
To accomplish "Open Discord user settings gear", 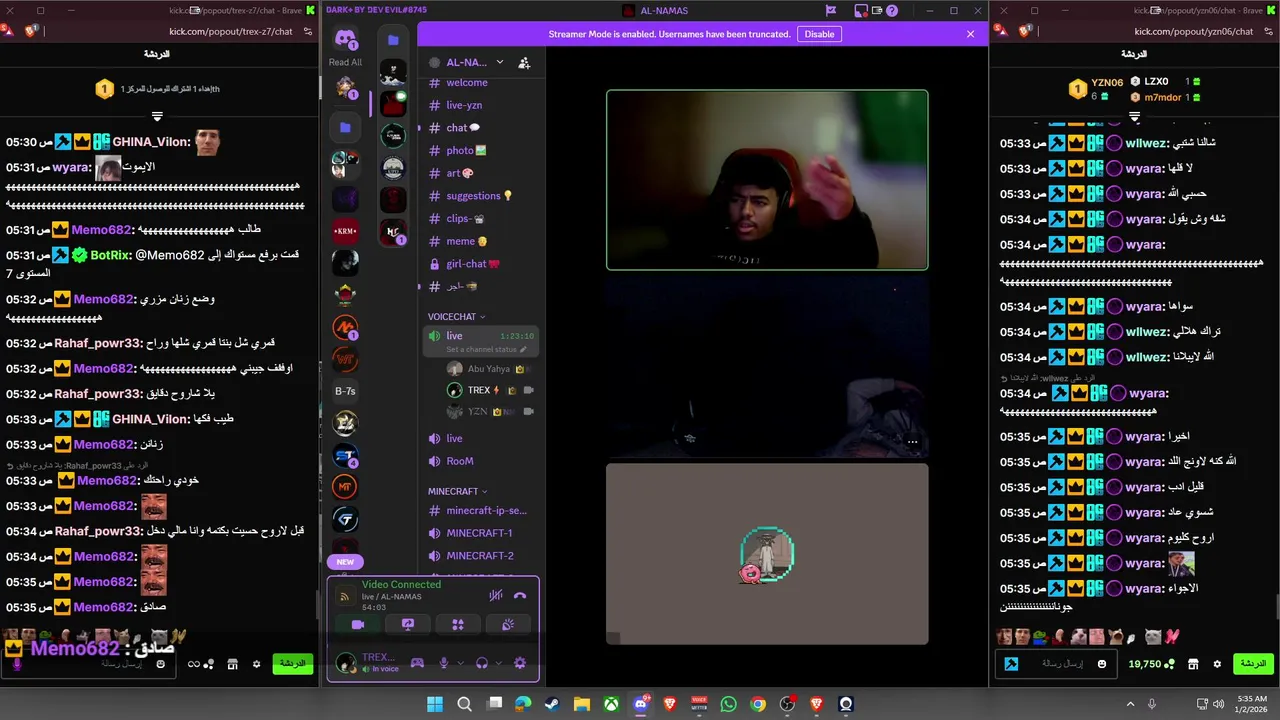I will point(520,663).
